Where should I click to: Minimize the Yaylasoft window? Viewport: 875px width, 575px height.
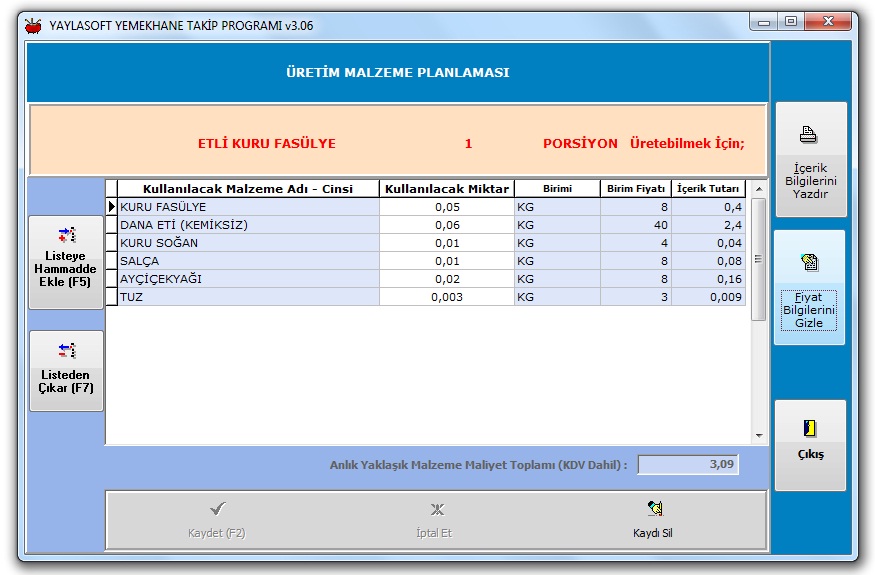[764, 22]
